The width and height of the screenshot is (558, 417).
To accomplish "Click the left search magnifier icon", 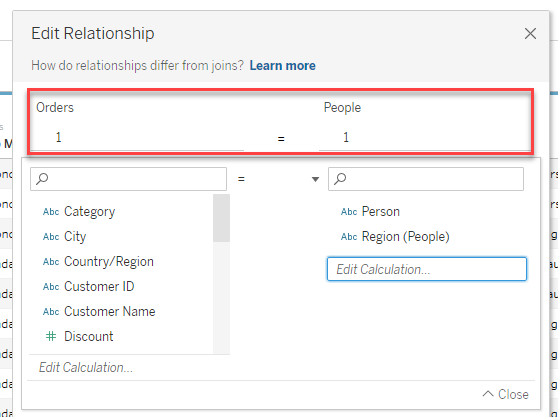I will [x=42, y=178].
